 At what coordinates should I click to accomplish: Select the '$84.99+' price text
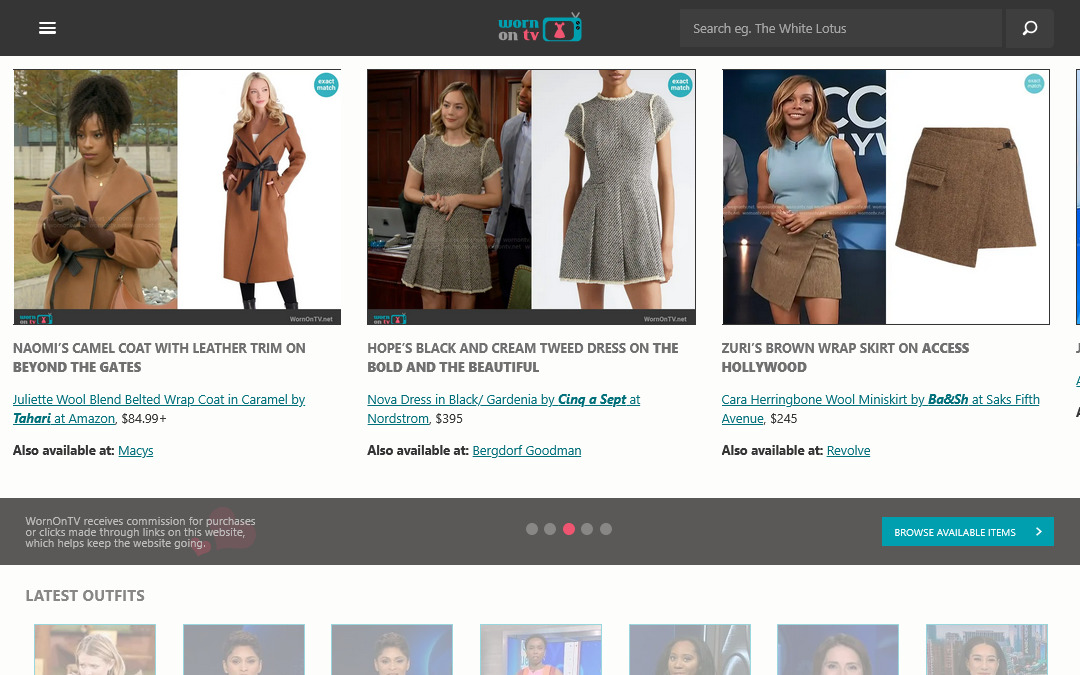tap(144, 419)
